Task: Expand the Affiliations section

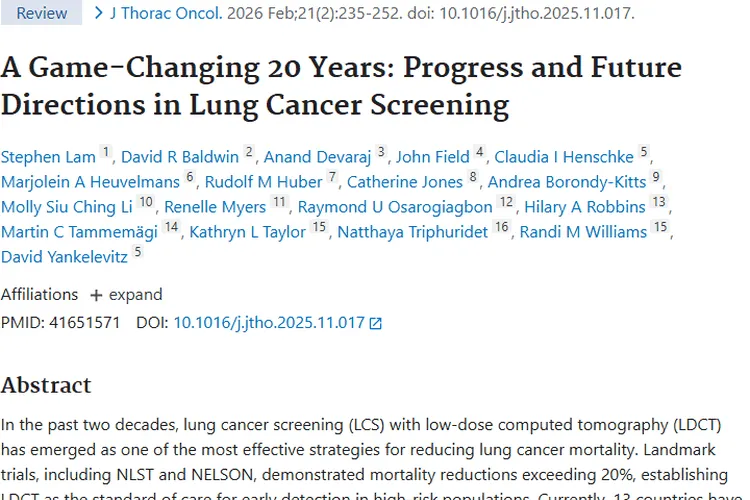Action: tap(125, 295)
